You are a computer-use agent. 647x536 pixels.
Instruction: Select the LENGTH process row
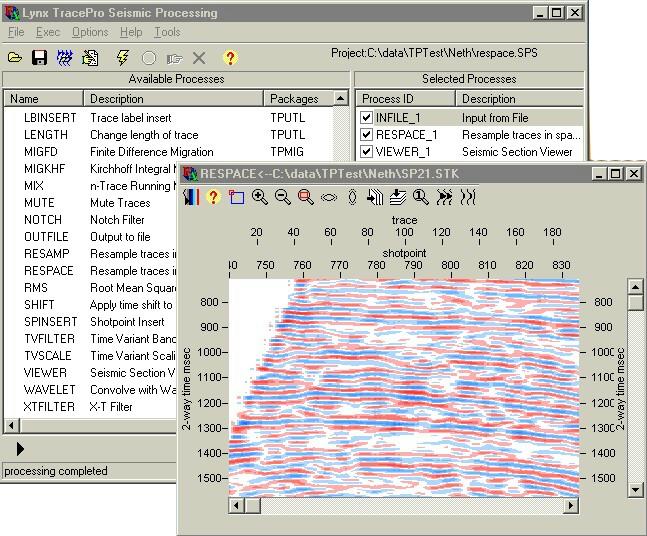[x=168, y=135]
